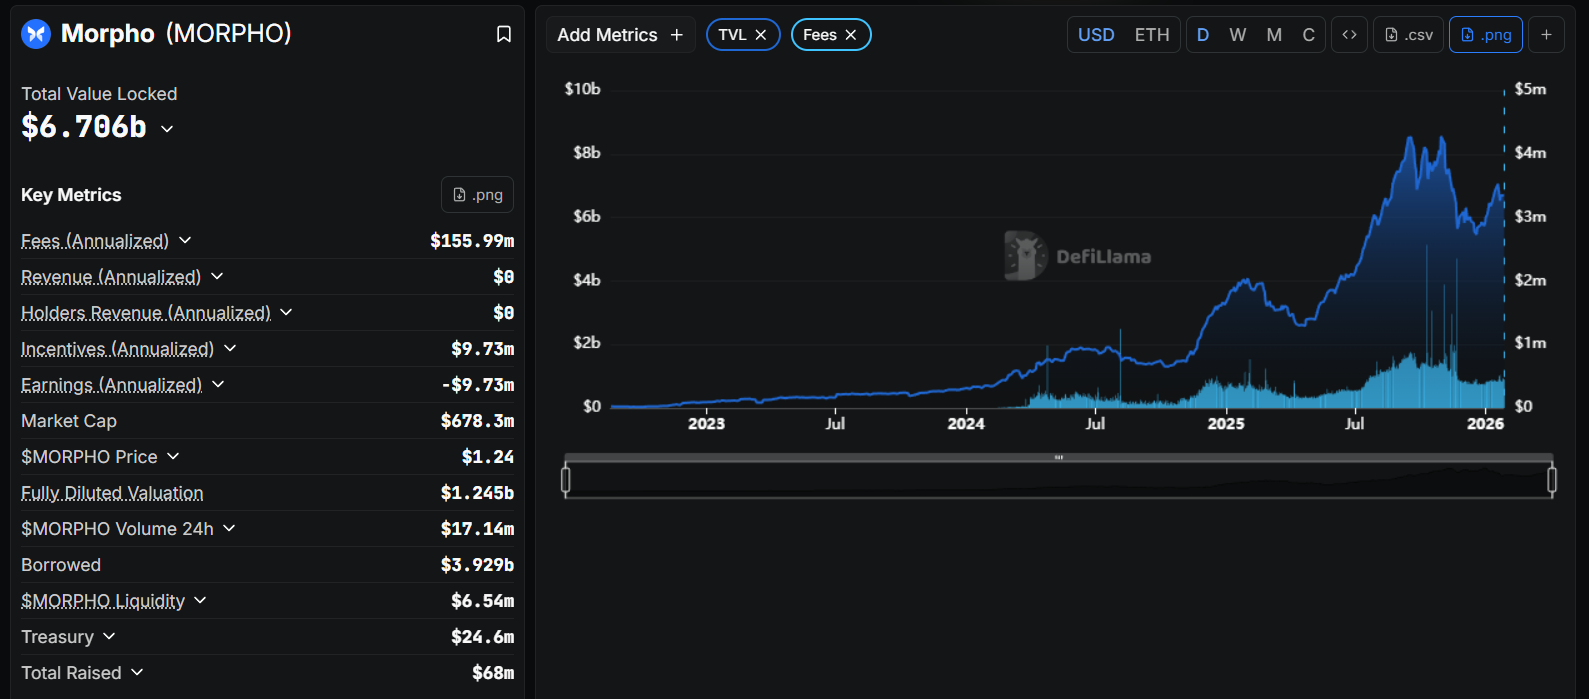Open the Add Metrics menu

pyautogui.click(x=620, y=35)
